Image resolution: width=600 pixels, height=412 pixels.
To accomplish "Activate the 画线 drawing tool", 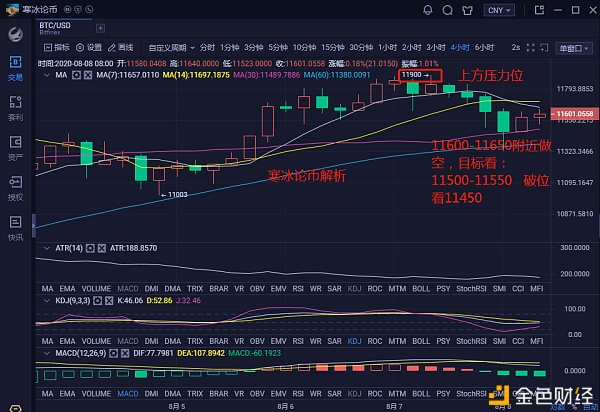I will coord(120,47).
